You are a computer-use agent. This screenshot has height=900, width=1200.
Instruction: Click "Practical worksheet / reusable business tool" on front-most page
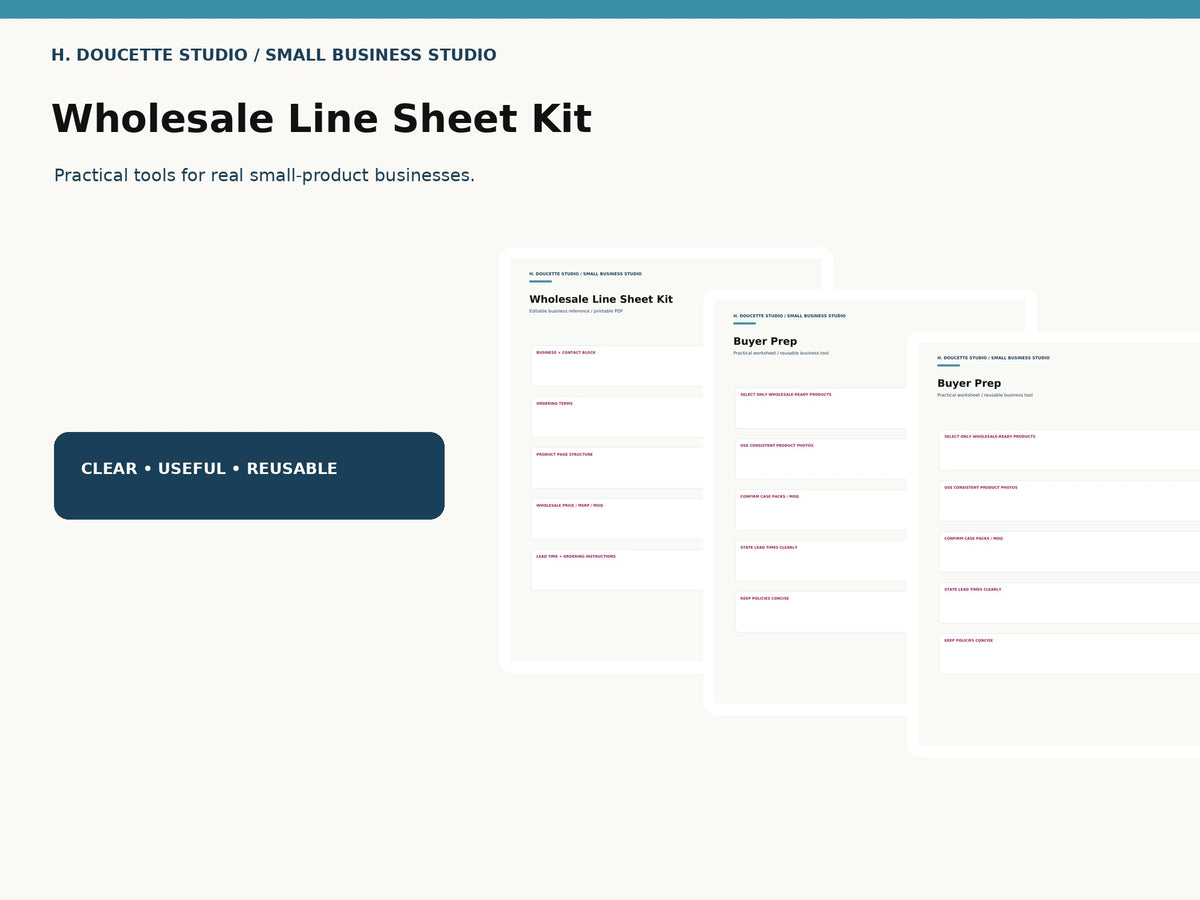[985, 395]
